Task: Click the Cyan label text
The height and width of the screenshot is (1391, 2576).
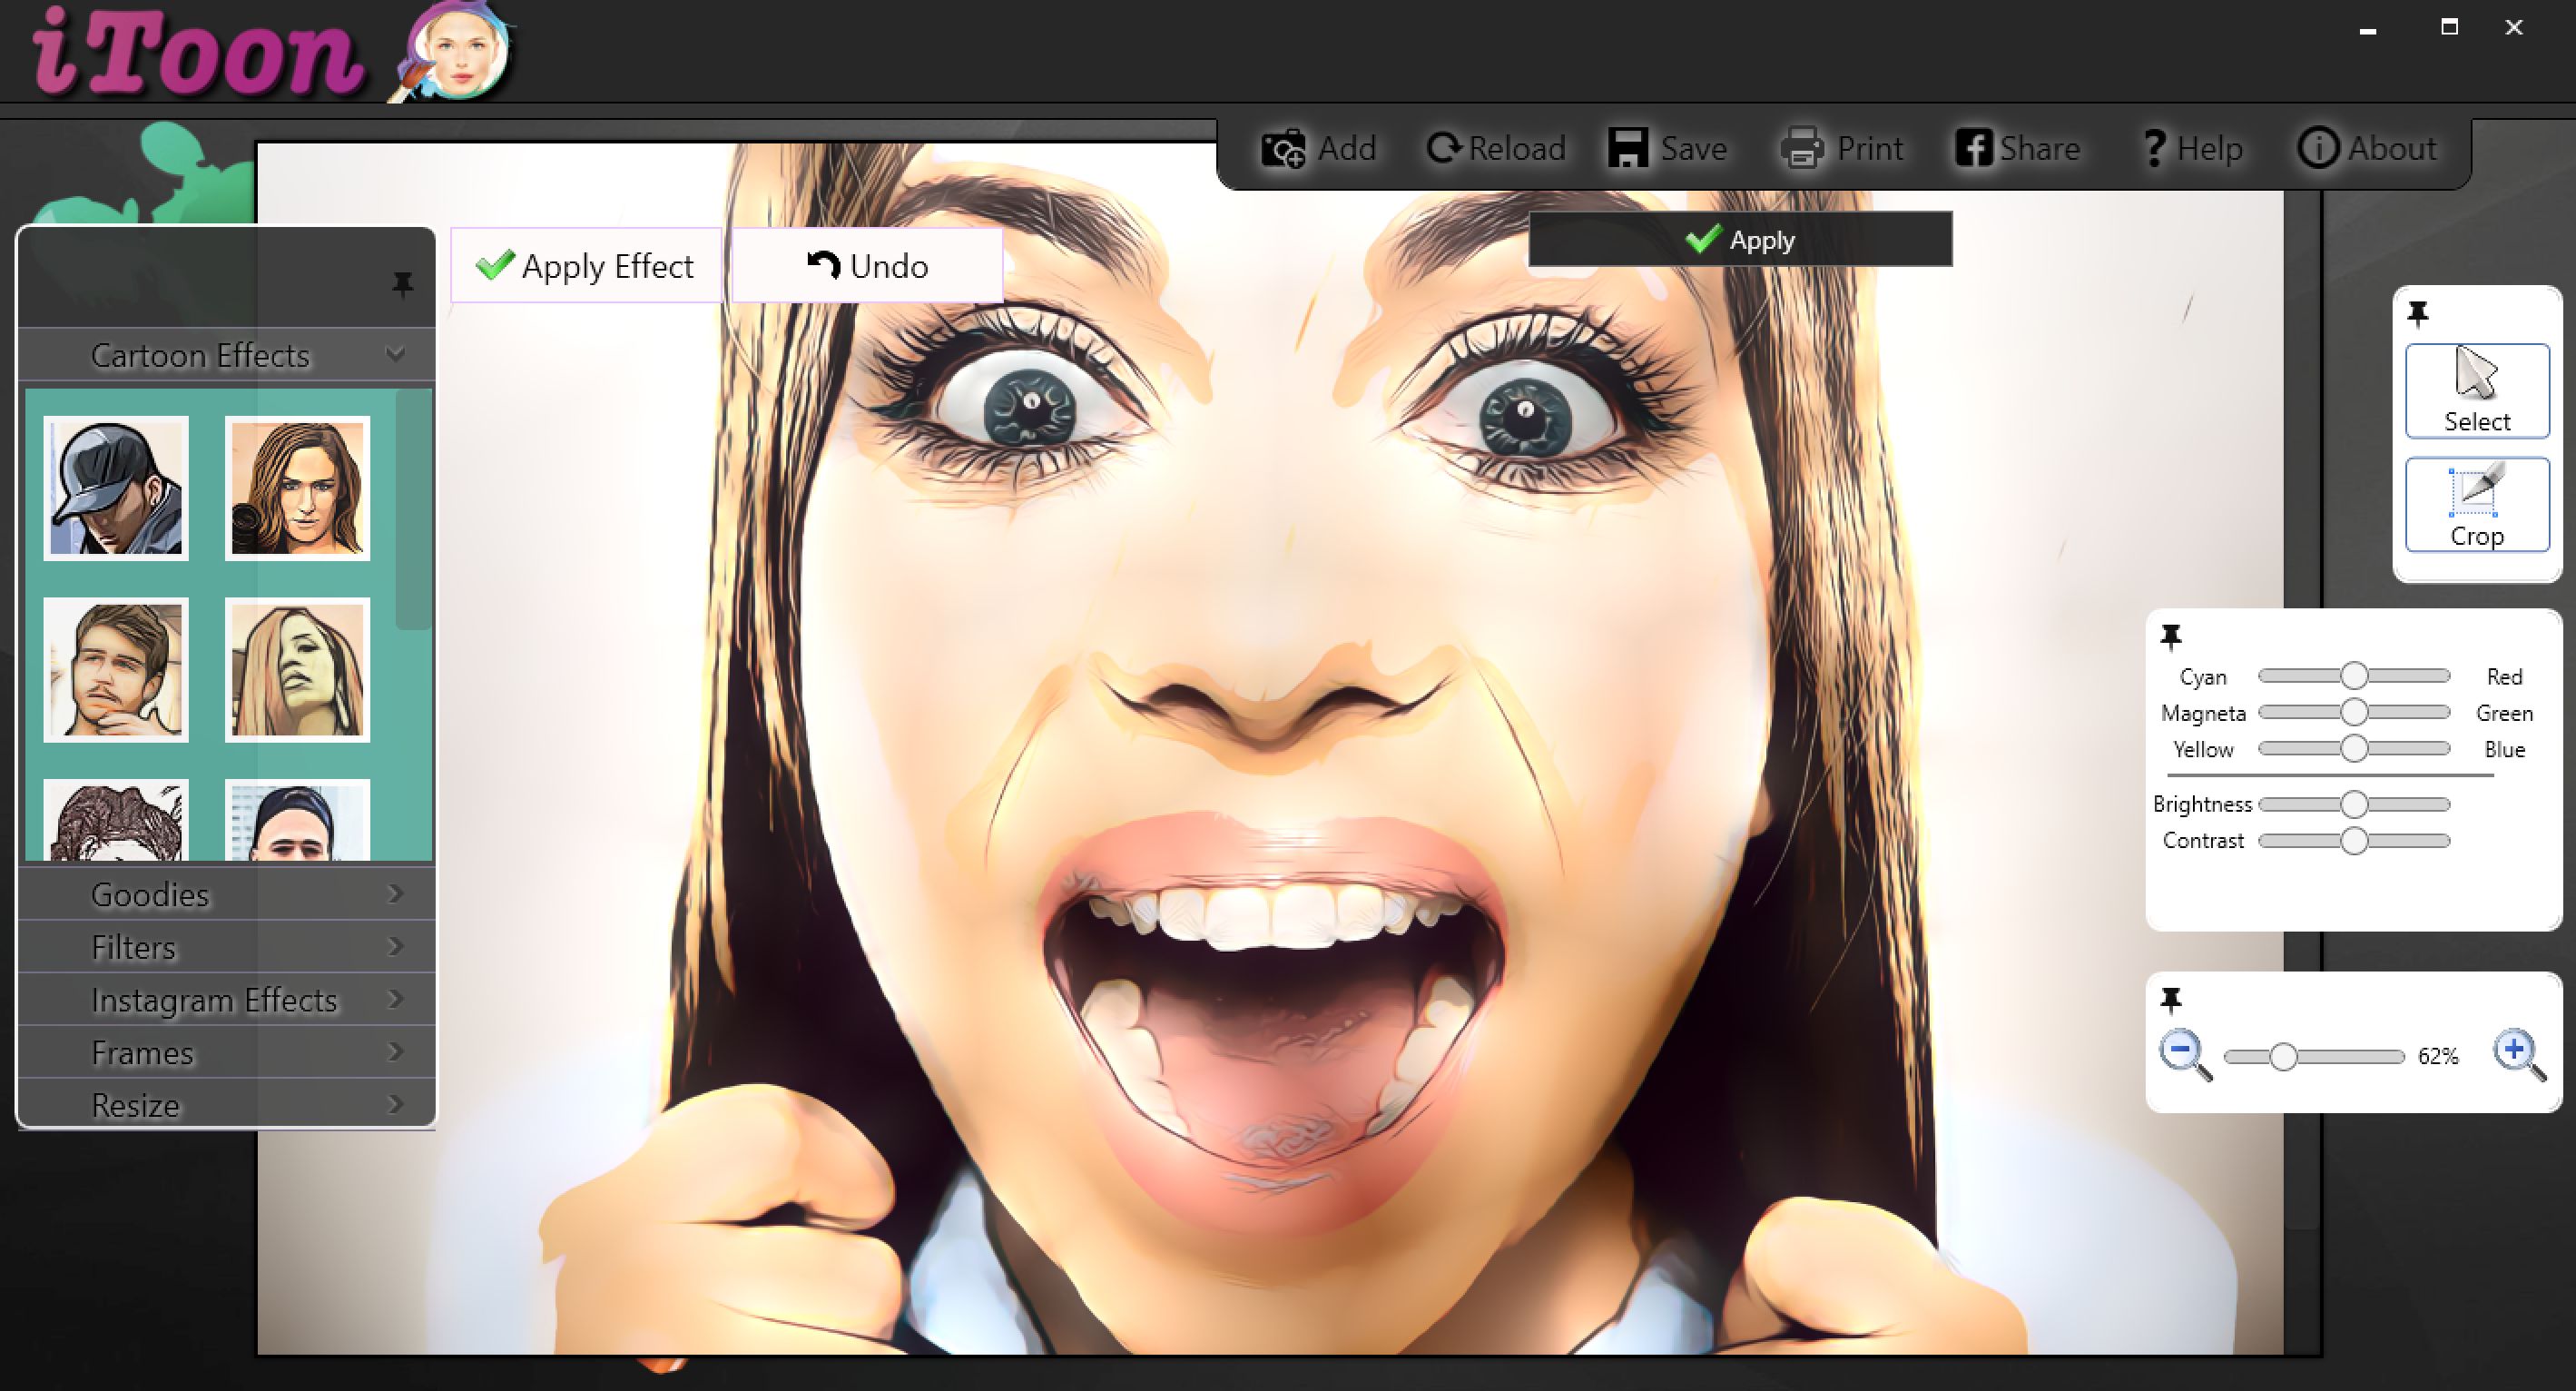Action: coord(2202,677)
